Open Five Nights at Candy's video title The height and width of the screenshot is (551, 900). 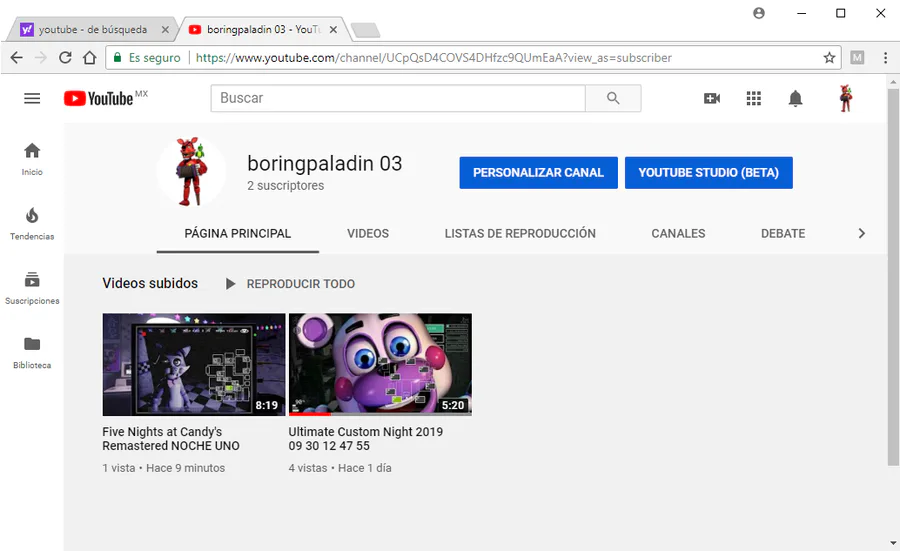click(x=171, y=439)
